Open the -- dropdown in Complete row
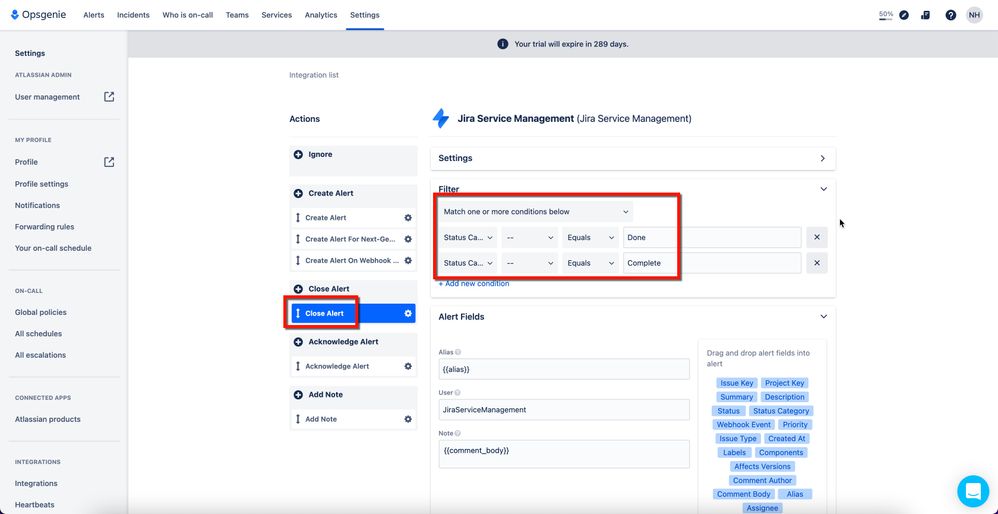998x514 pixels. 530,263
